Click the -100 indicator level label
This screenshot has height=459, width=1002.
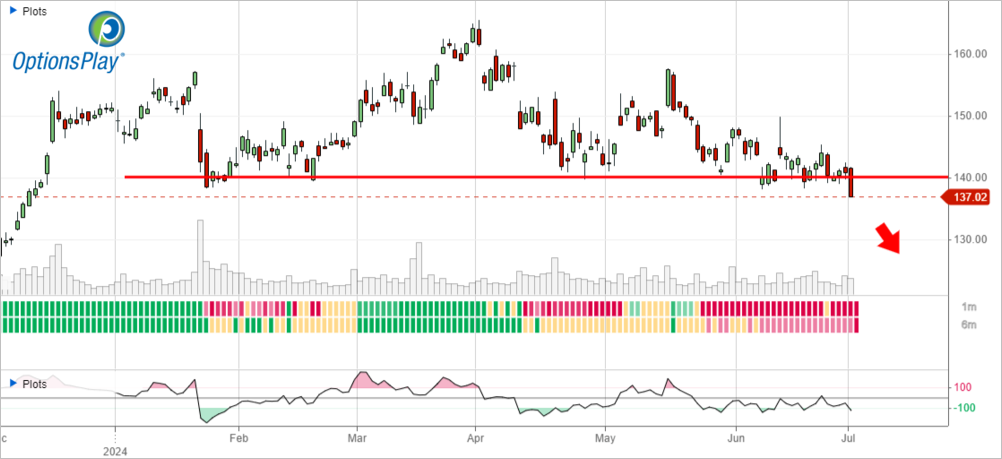962,408
